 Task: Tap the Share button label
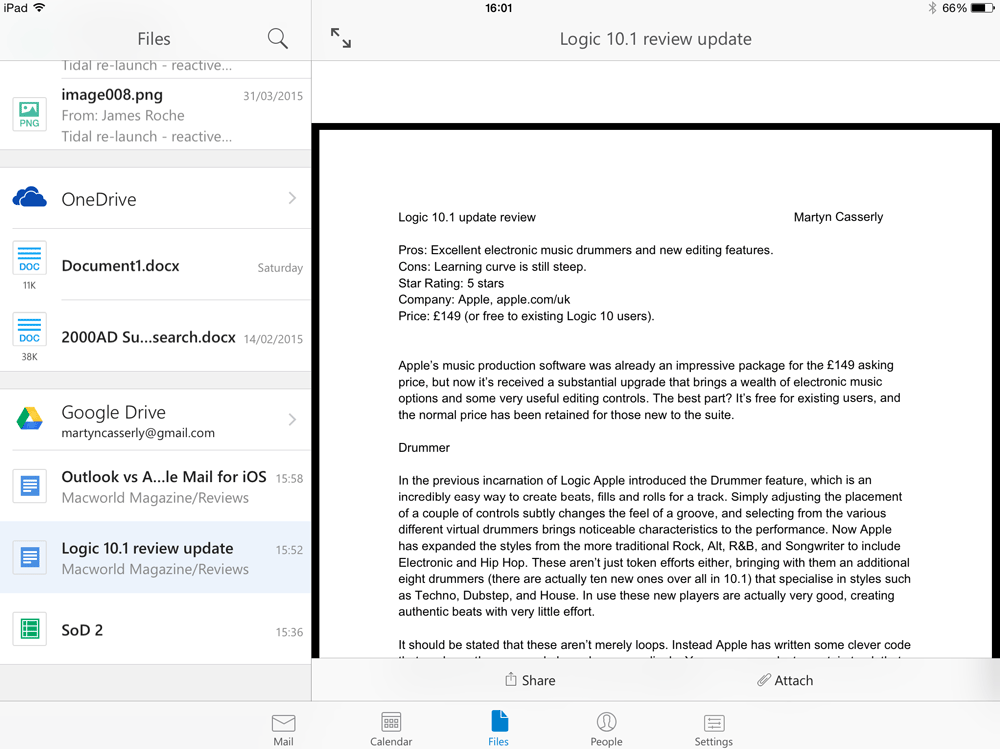pyautogui.click(x=538, y=681)
